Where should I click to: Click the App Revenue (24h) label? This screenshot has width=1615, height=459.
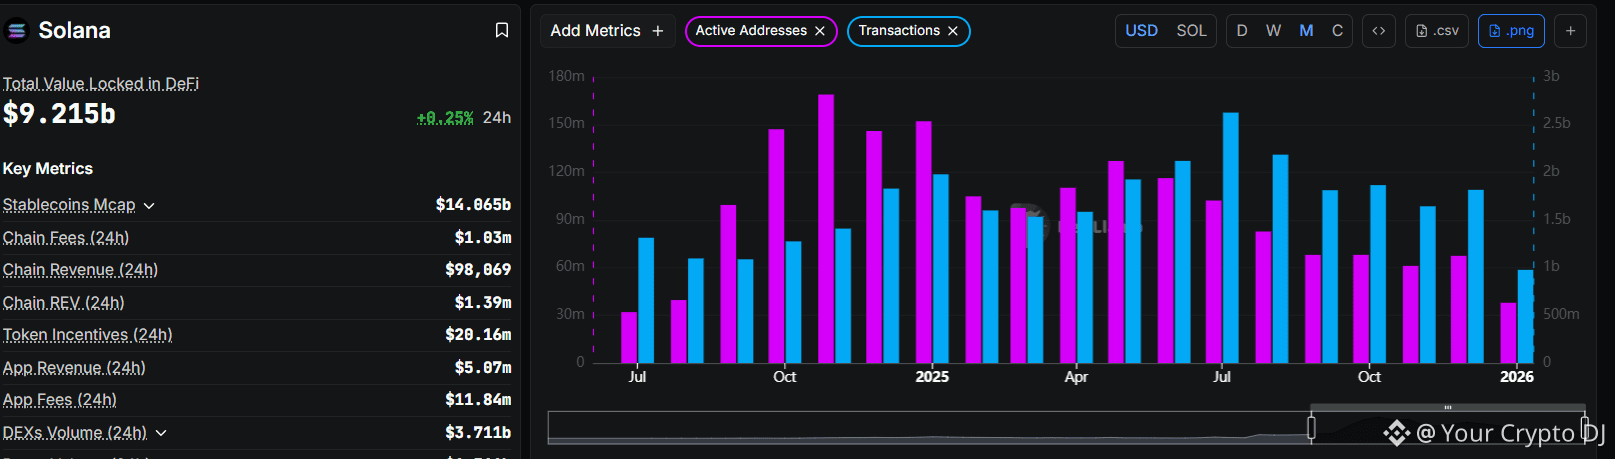tap(74, 368)
